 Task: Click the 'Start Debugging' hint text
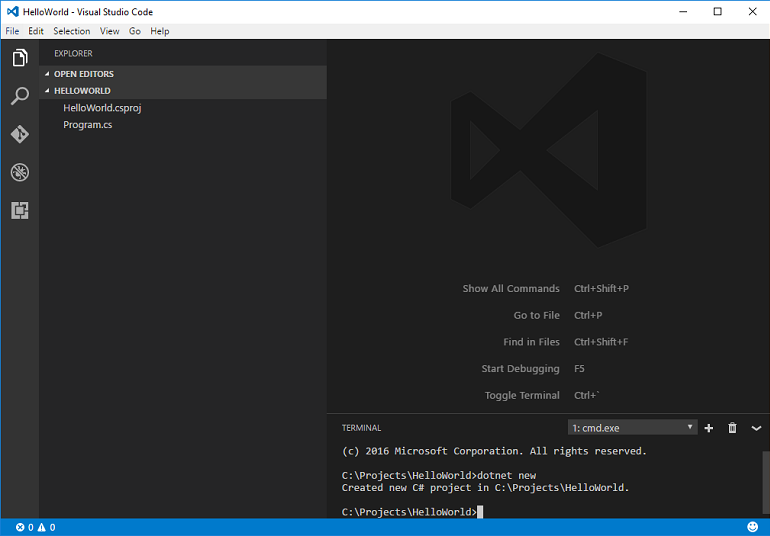point(520,368)
